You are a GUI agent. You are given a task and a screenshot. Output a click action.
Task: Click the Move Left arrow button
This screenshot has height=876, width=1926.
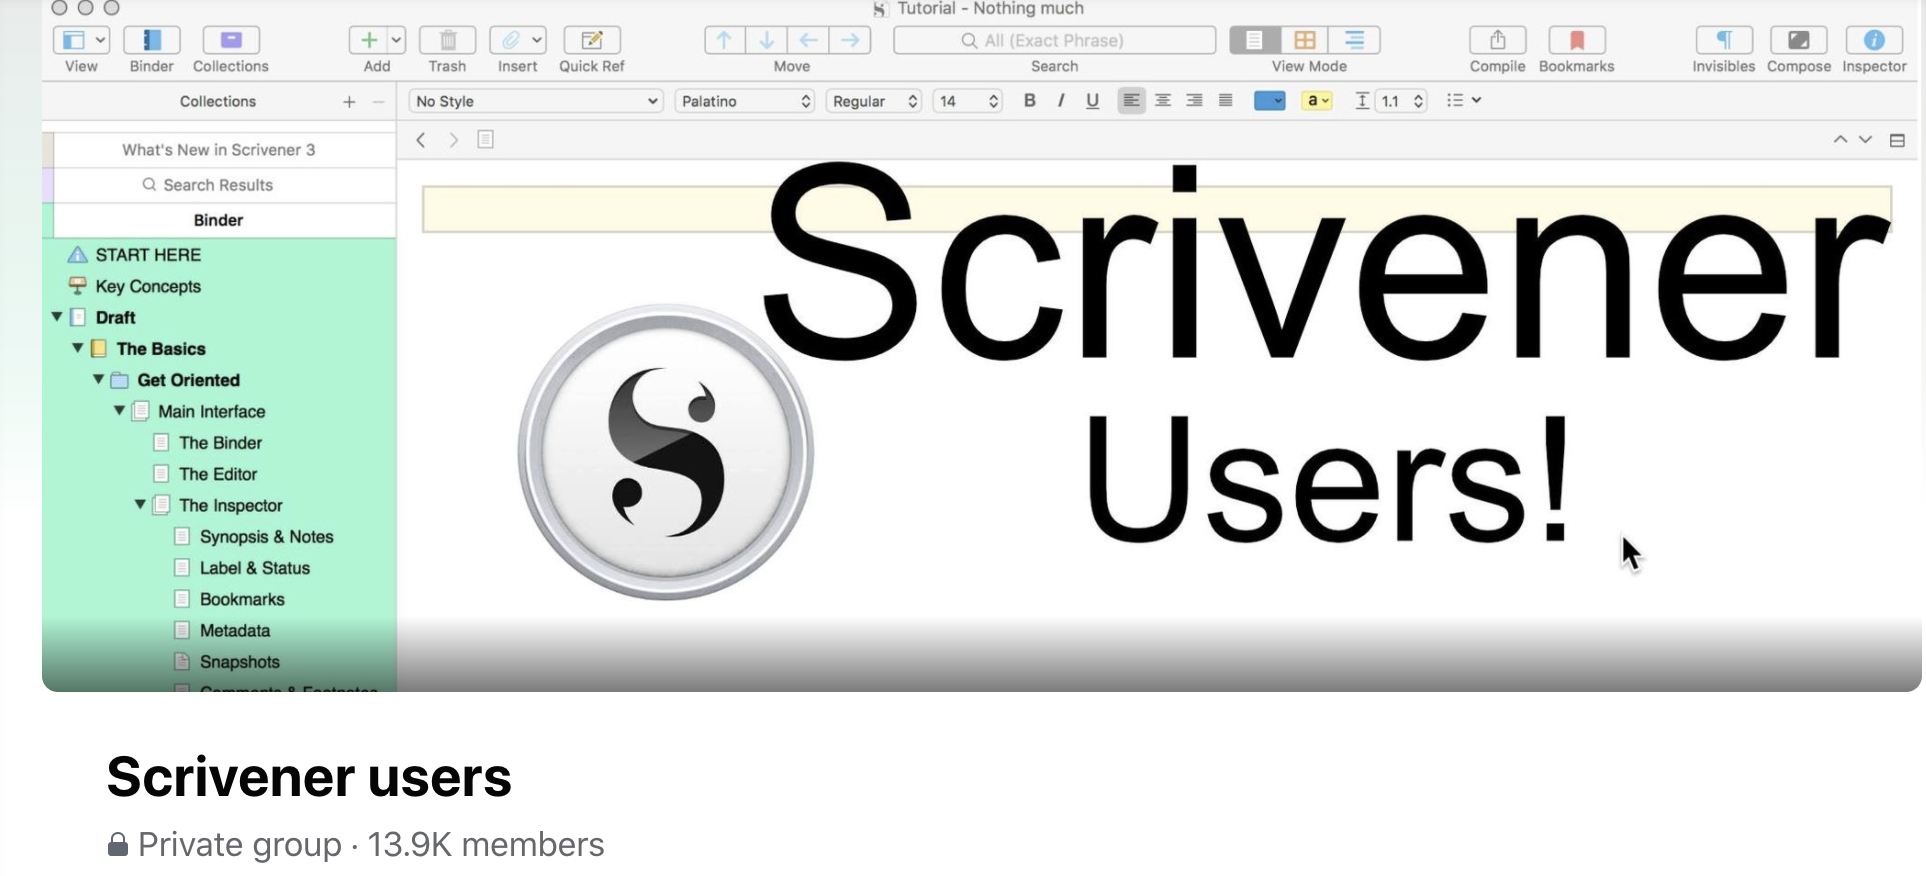[x=808, y=40]
